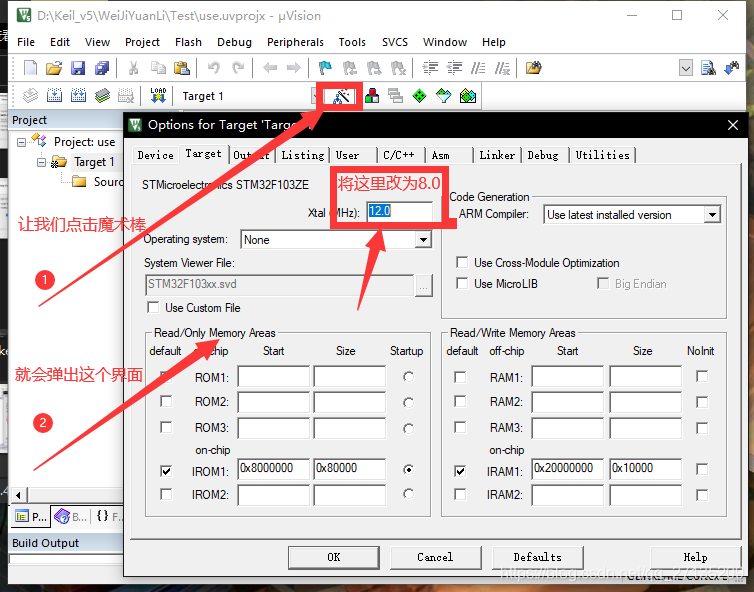Click the Build target icon
Screen dimensions: 754x592
coord(54,96)
